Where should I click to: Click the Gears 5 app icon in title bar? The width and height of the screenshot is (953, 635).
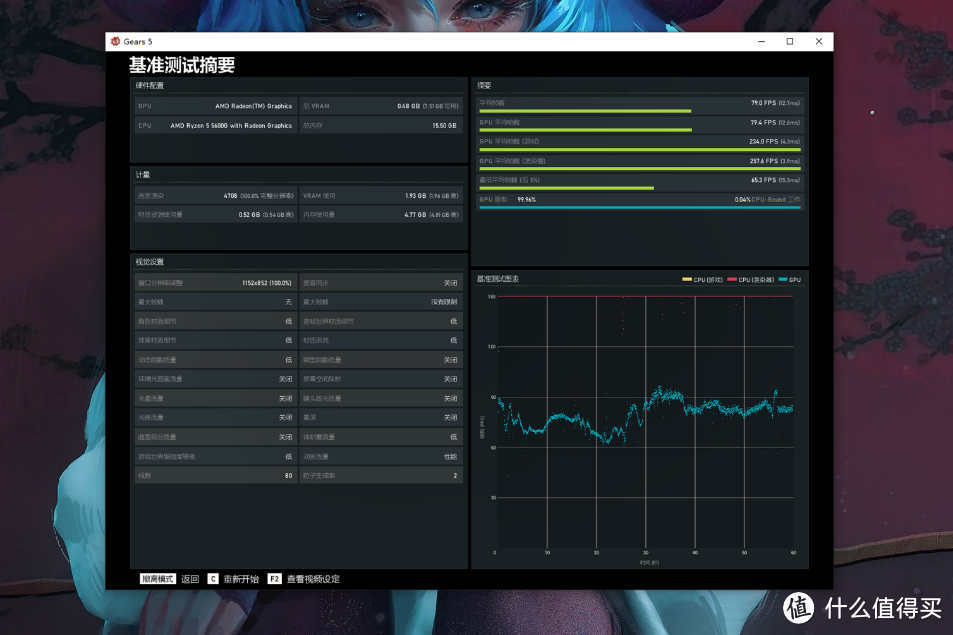115,41
